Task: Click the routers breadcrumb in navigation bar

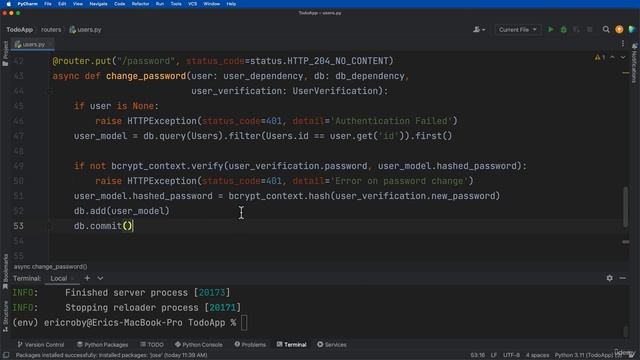Action: [51, 29]
